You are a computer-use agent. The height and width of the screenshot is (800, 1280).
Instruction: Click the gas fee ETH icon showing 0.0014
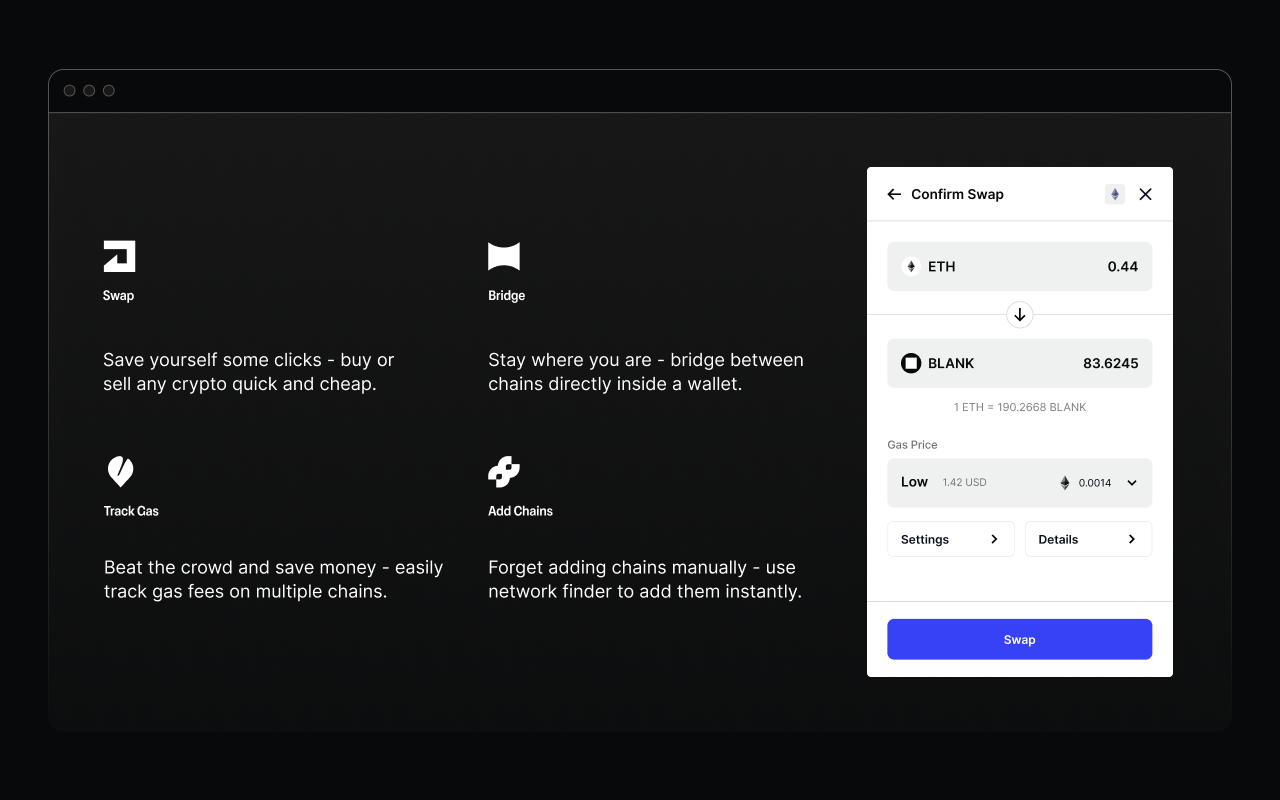coord(1065,483)
